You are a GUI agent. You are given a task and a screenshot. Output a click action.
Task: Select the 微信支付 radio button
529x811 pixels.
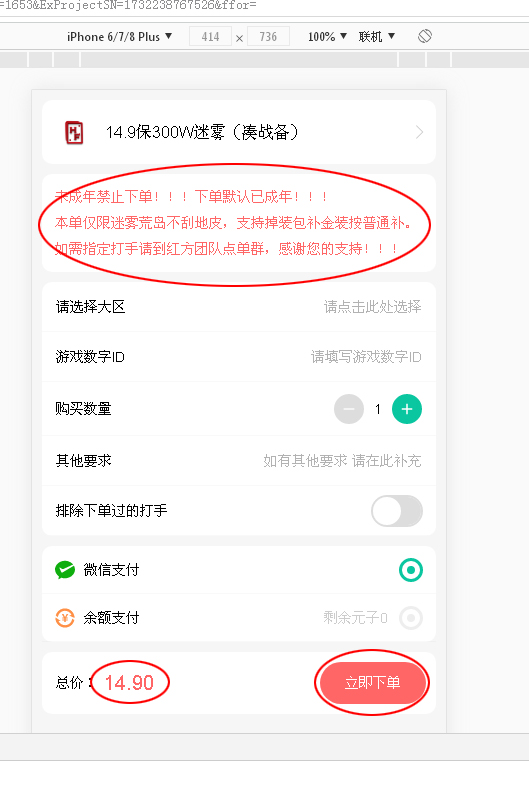click(x=411, y=570)
